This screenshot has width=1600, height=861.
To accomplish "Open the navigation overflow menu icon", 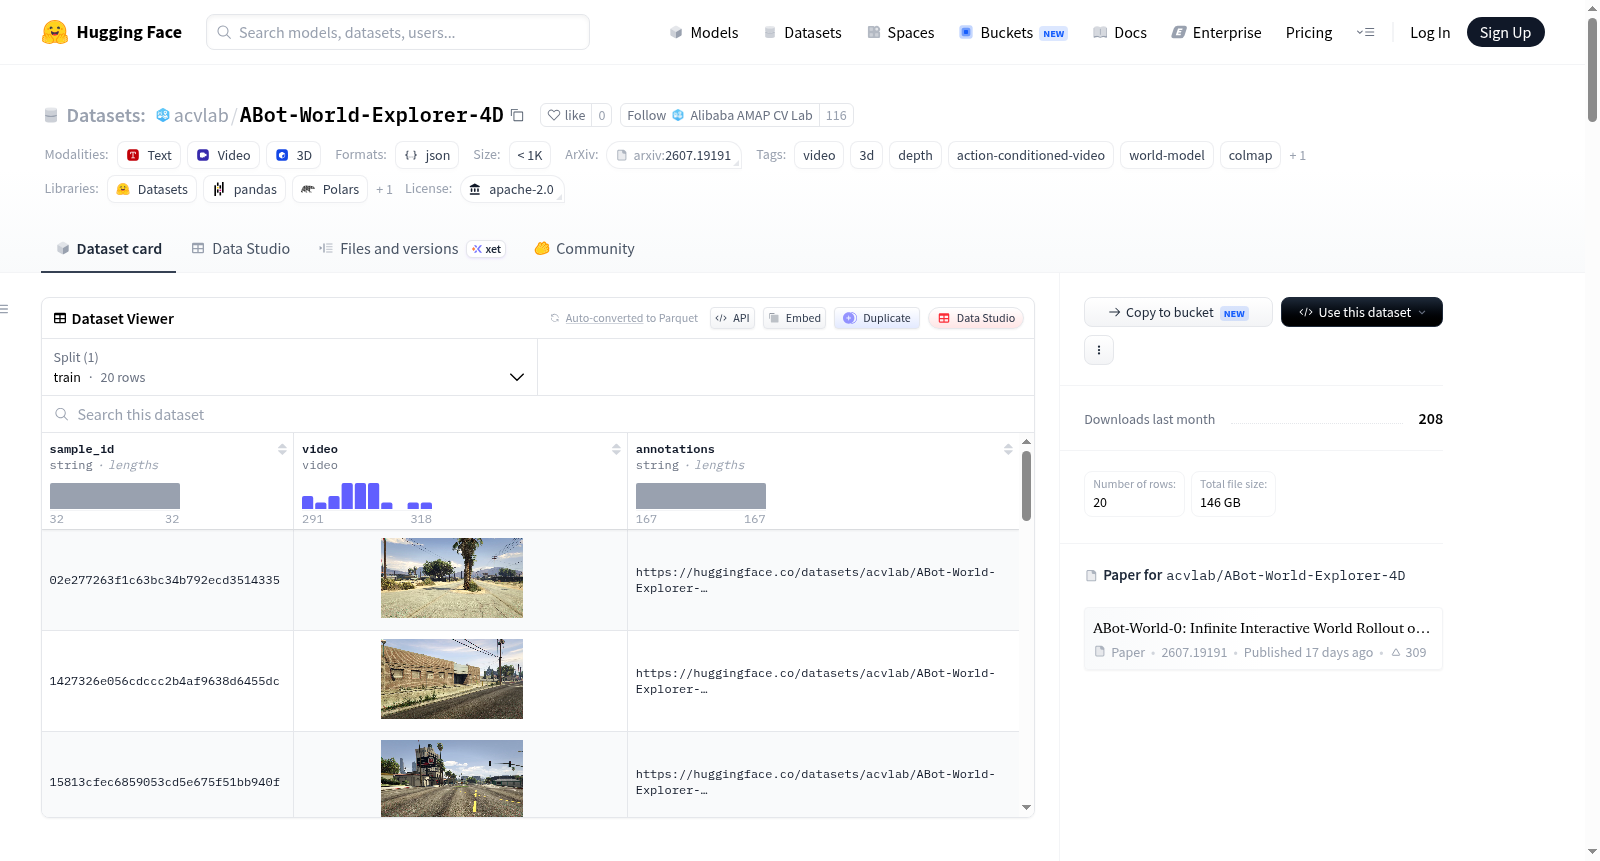I will tap(1365, 32).
